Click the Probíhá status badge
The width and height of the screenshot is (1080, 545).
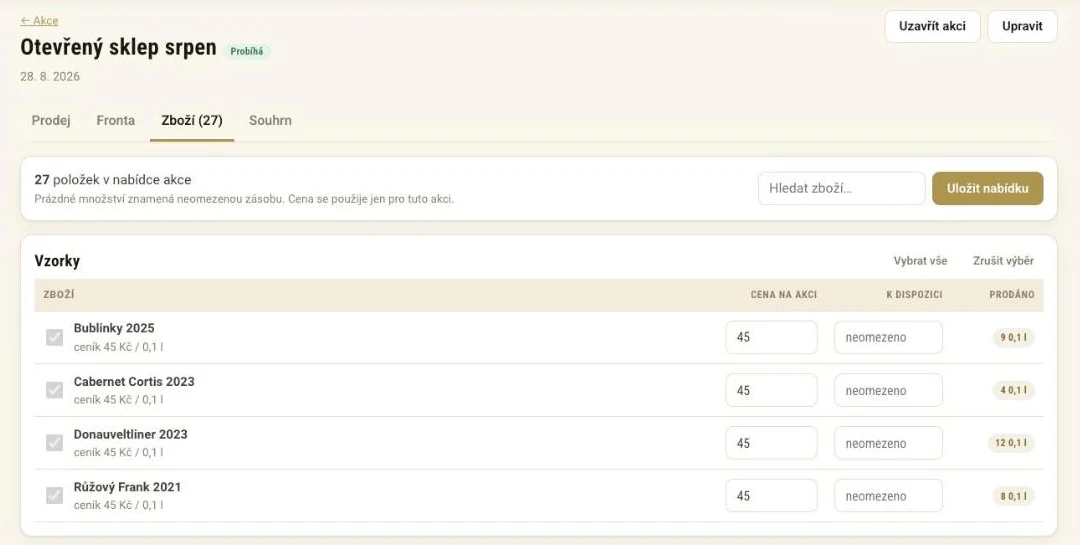[247, 51]
